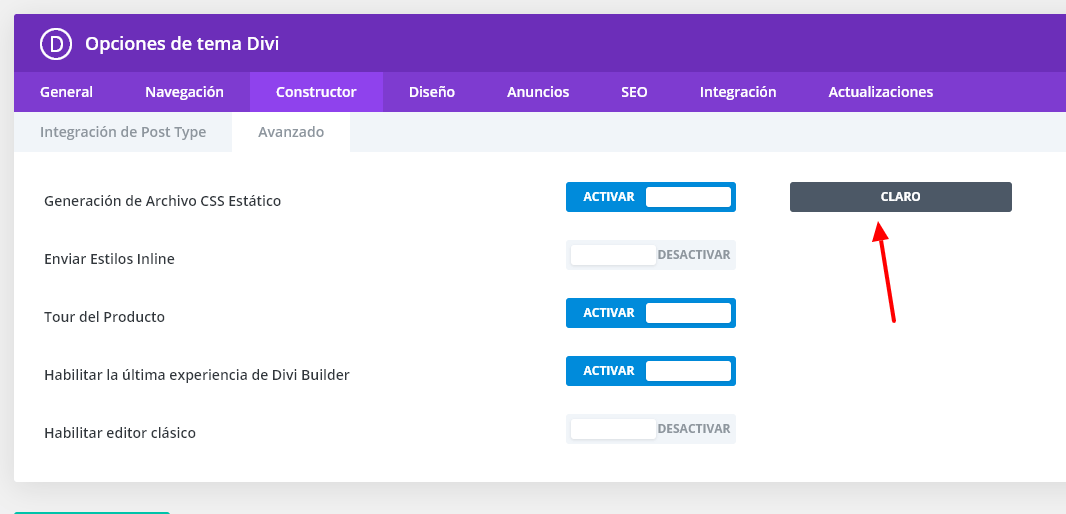1066x514 pixels.
Task: Click the Habilitar editor clásico label
Action: (120, 433)
